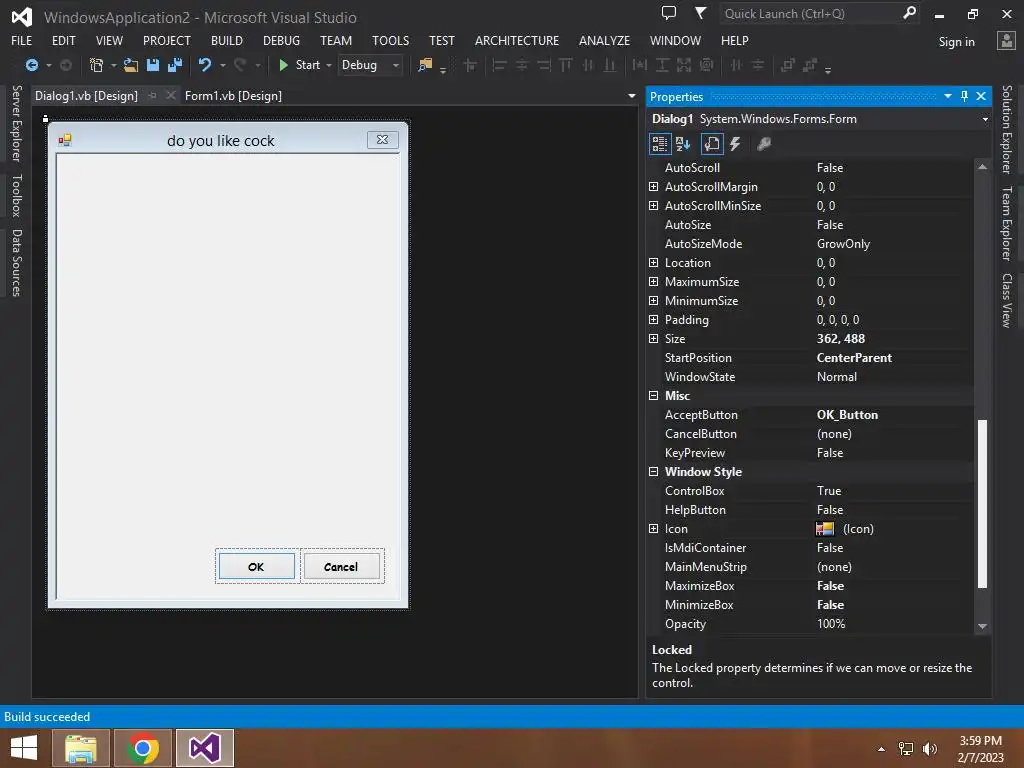Open the Start button dropdown arrow

pyautogui.click(x=328, y=65)
